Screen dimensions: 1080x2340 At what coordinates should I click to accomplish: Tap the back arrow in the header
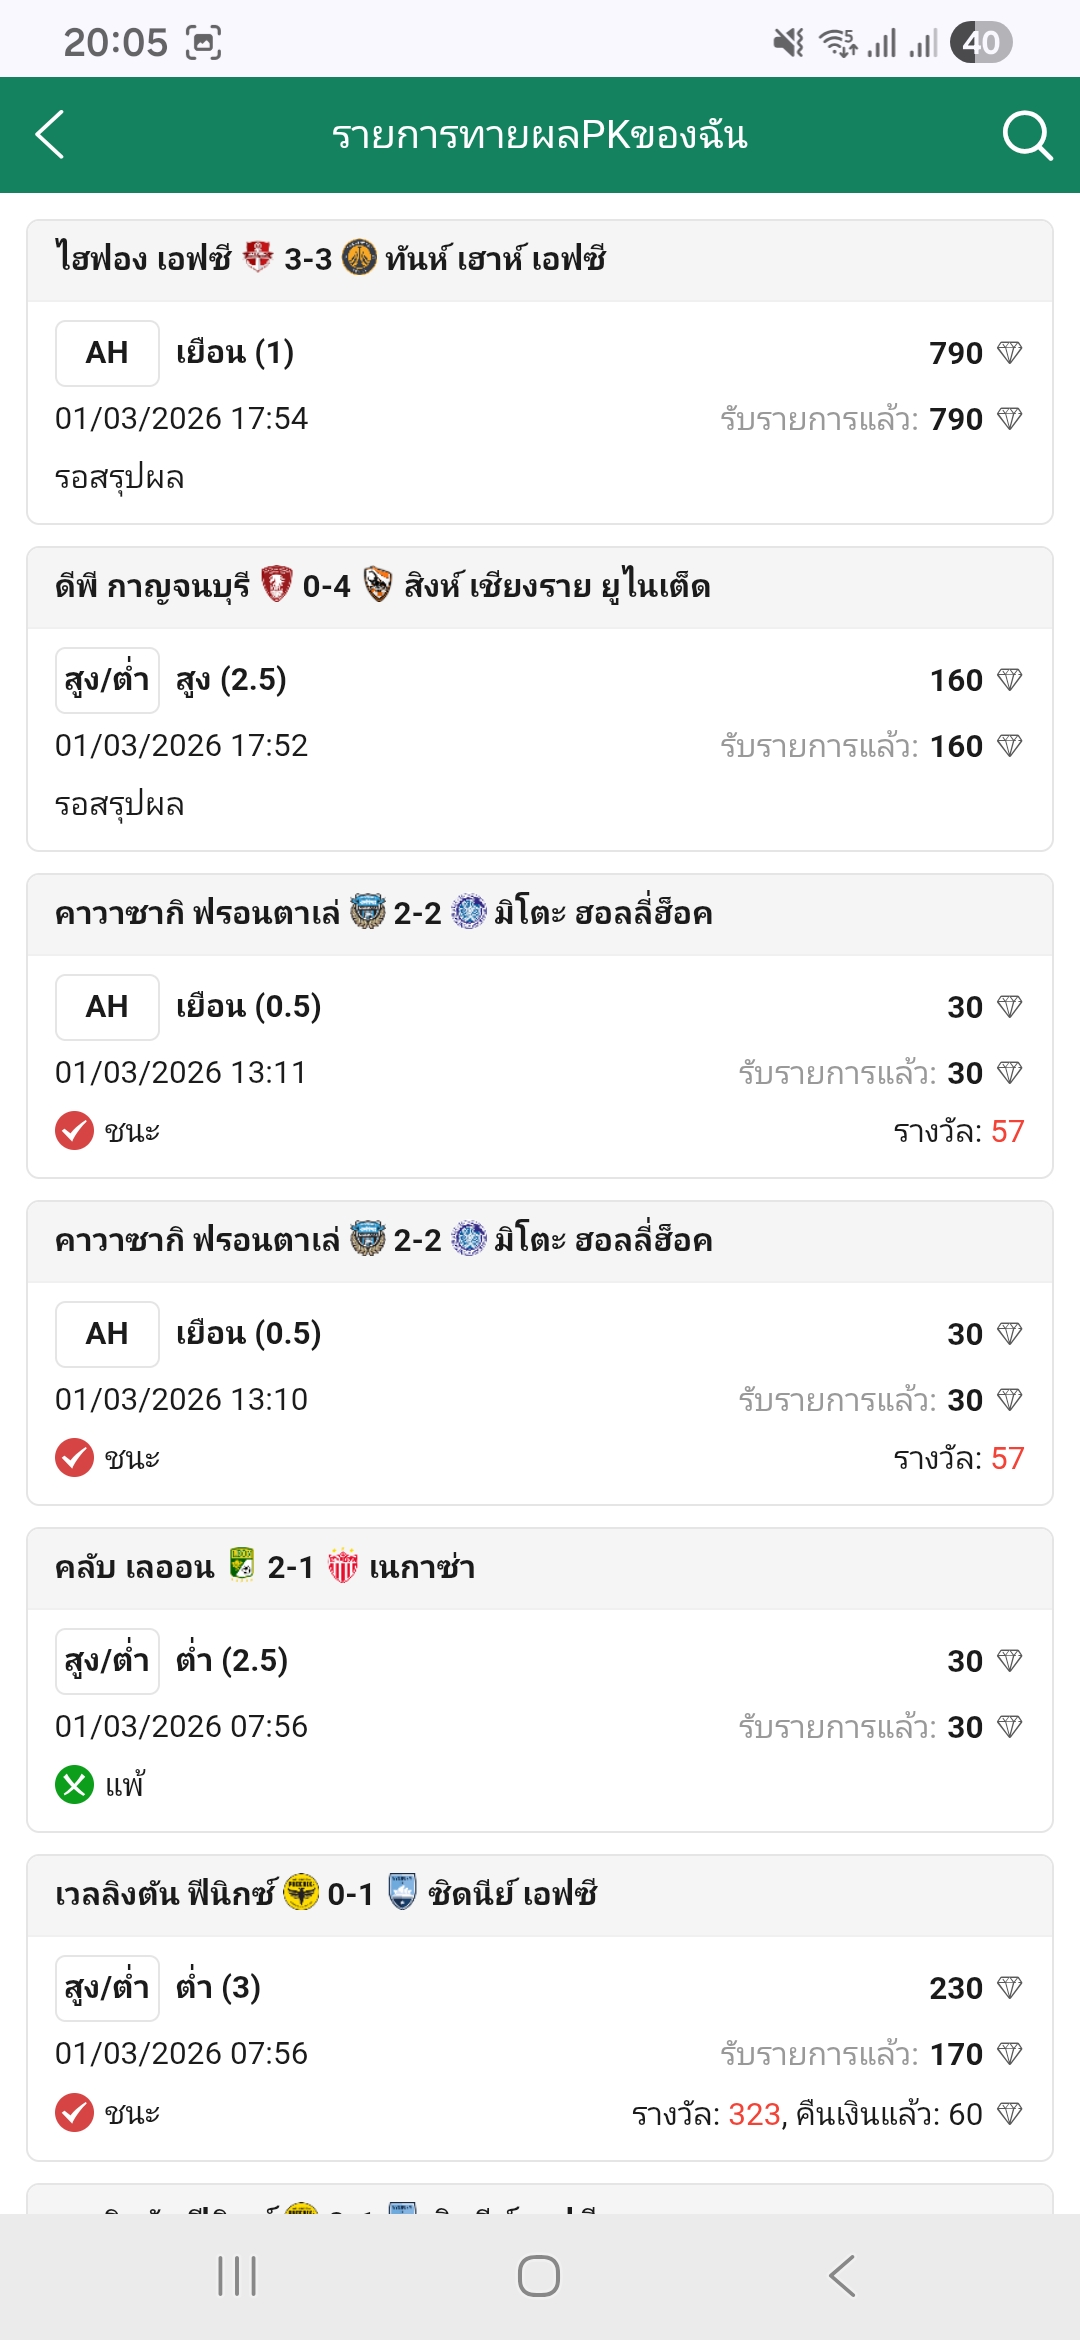[x=50, y=135]
